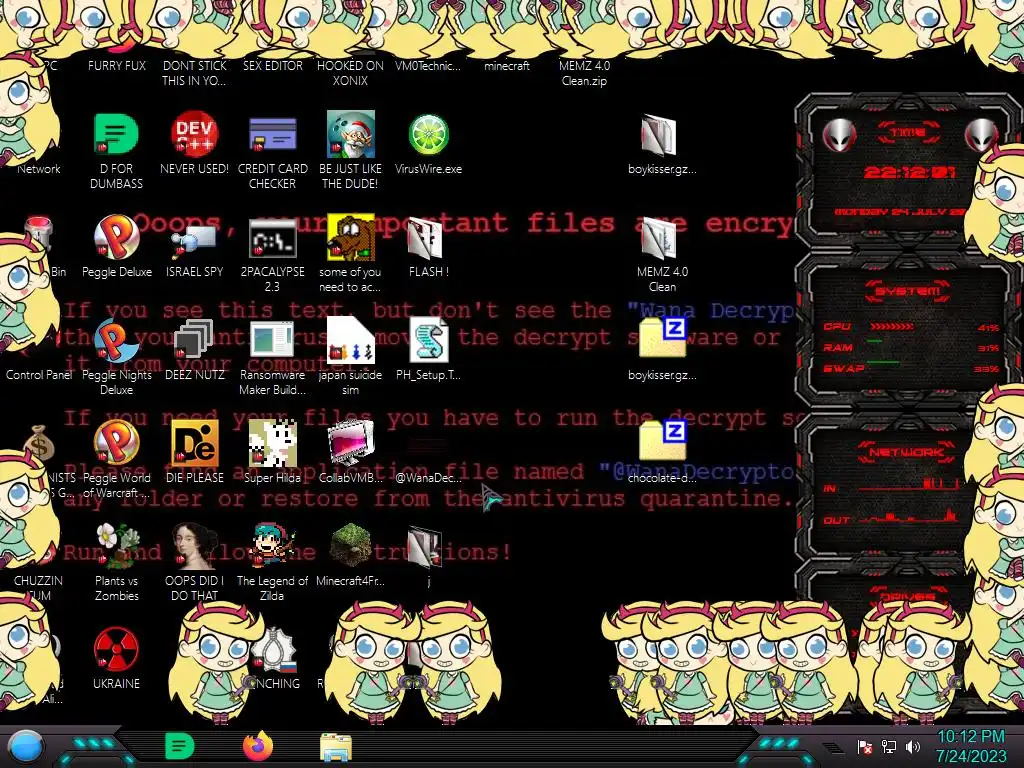The width and height of the screenshot is (1024, 768).
Task: Open the PH_Setup script file icon
Action: click(x=428, y=340)
